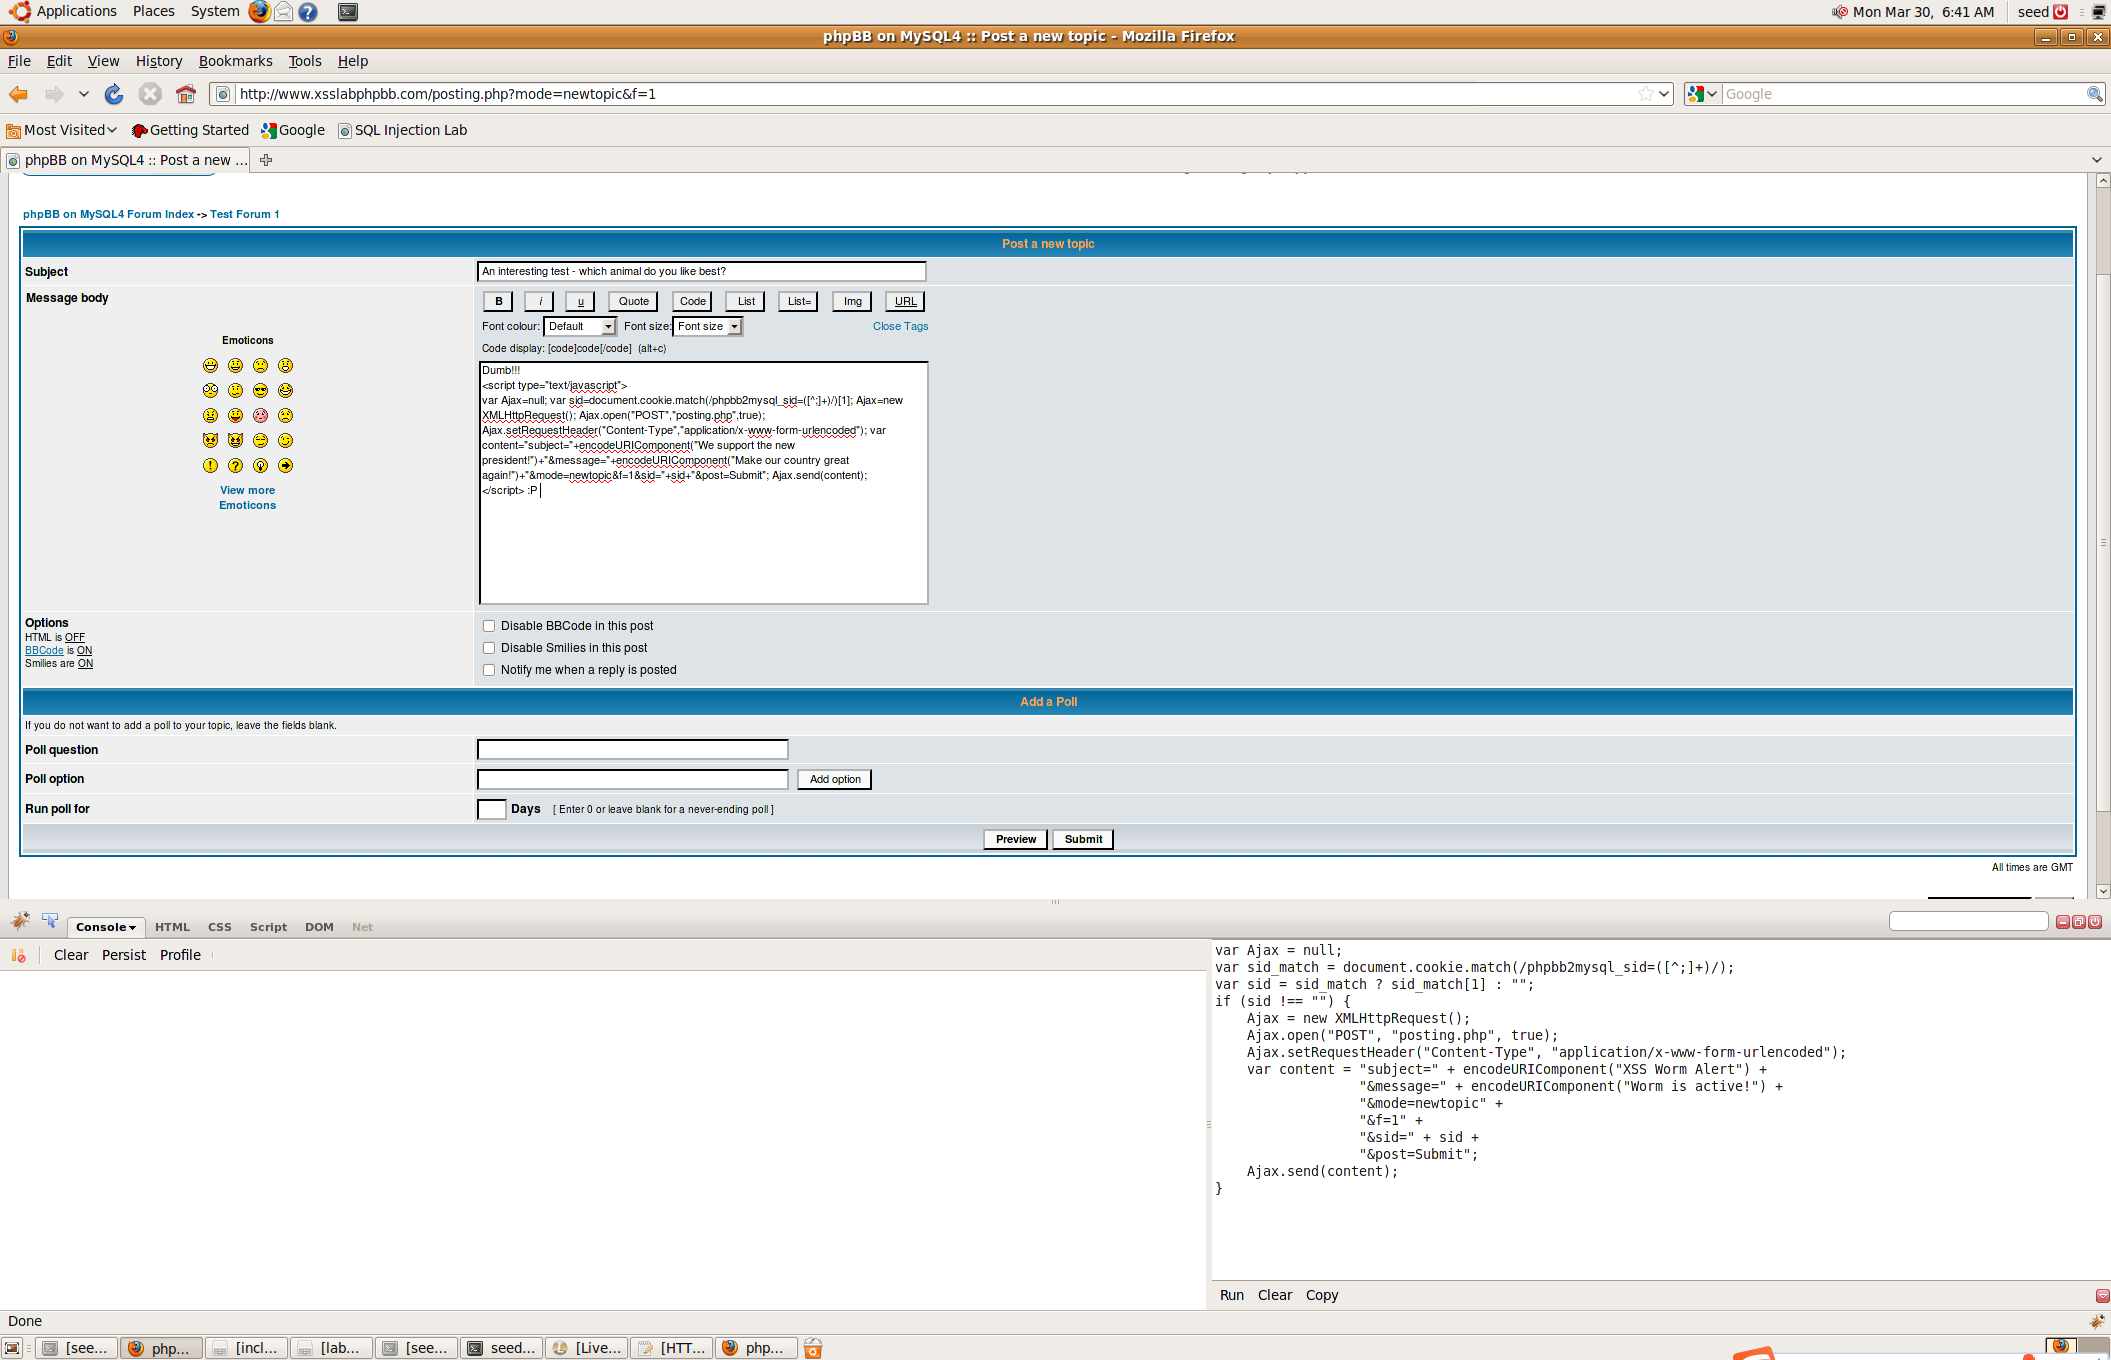Toggle Notify me when reply posted
Screen dimensions: 2111x1360
489,670
